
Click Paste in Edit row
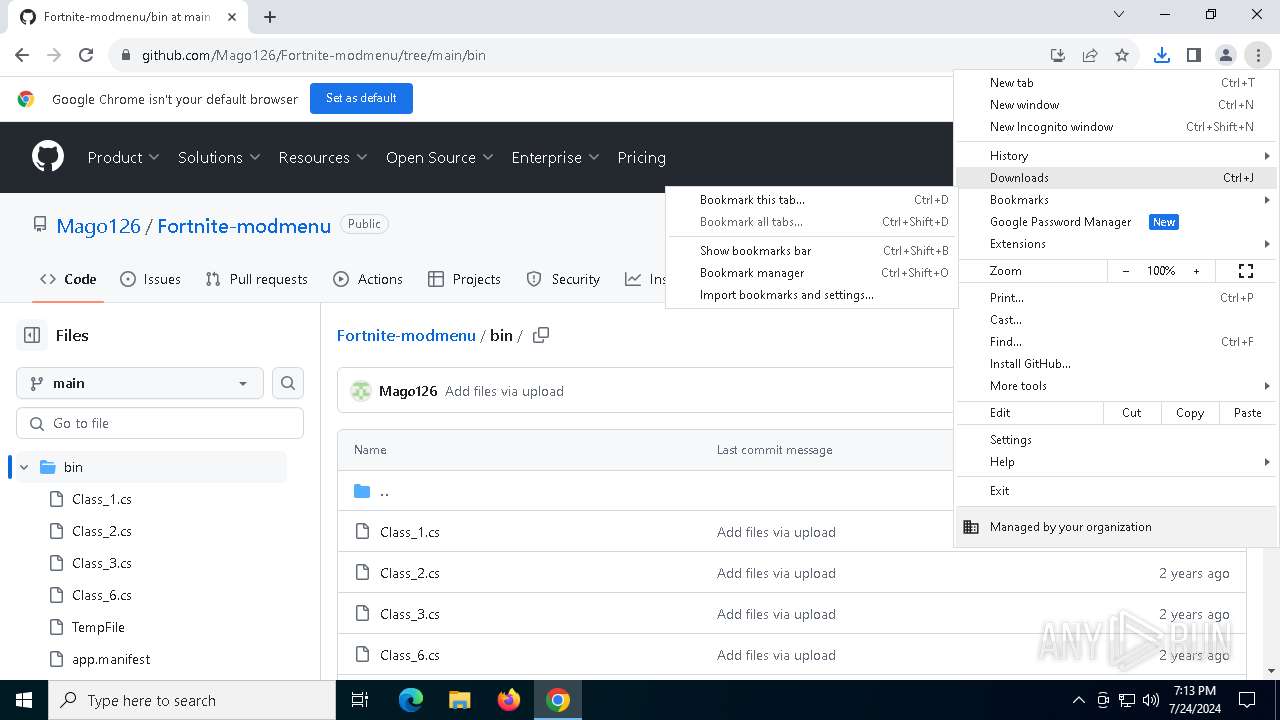pyautogui.click(x=1248, y=413)
